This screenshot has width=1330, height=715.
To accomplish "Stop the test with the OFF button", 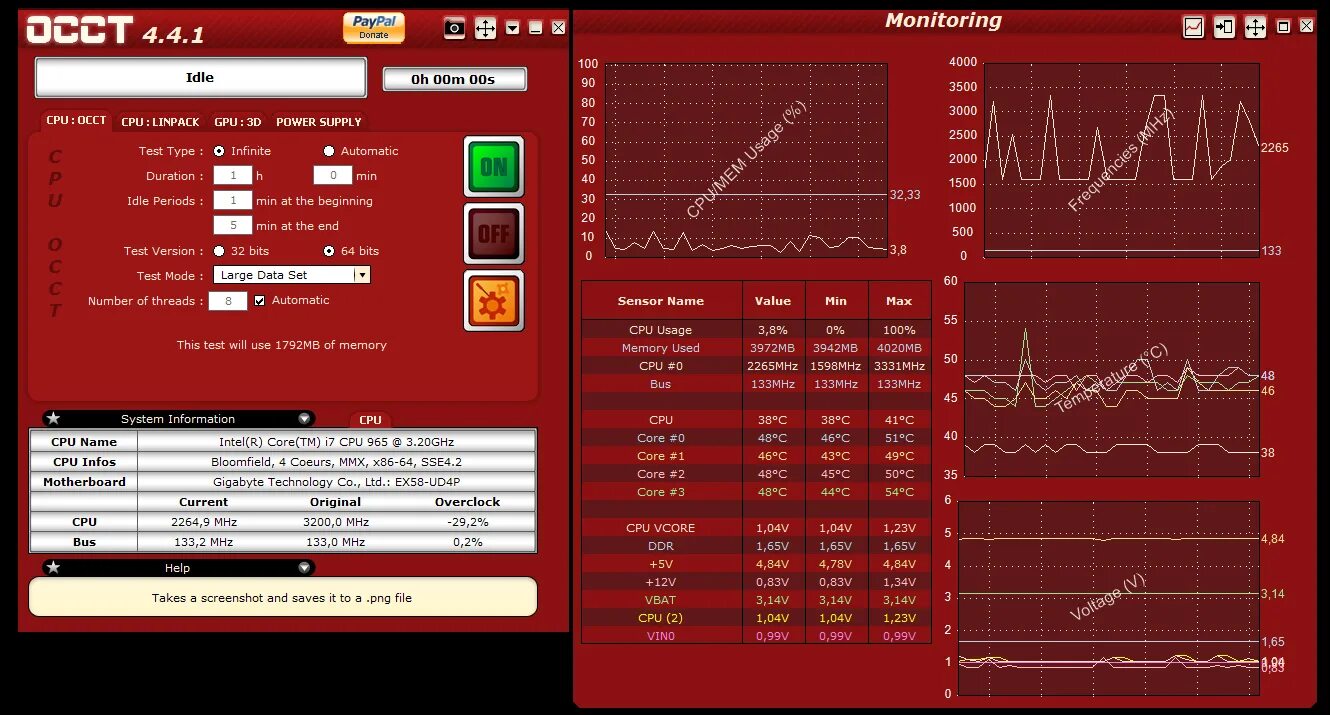I will (494, 233).
